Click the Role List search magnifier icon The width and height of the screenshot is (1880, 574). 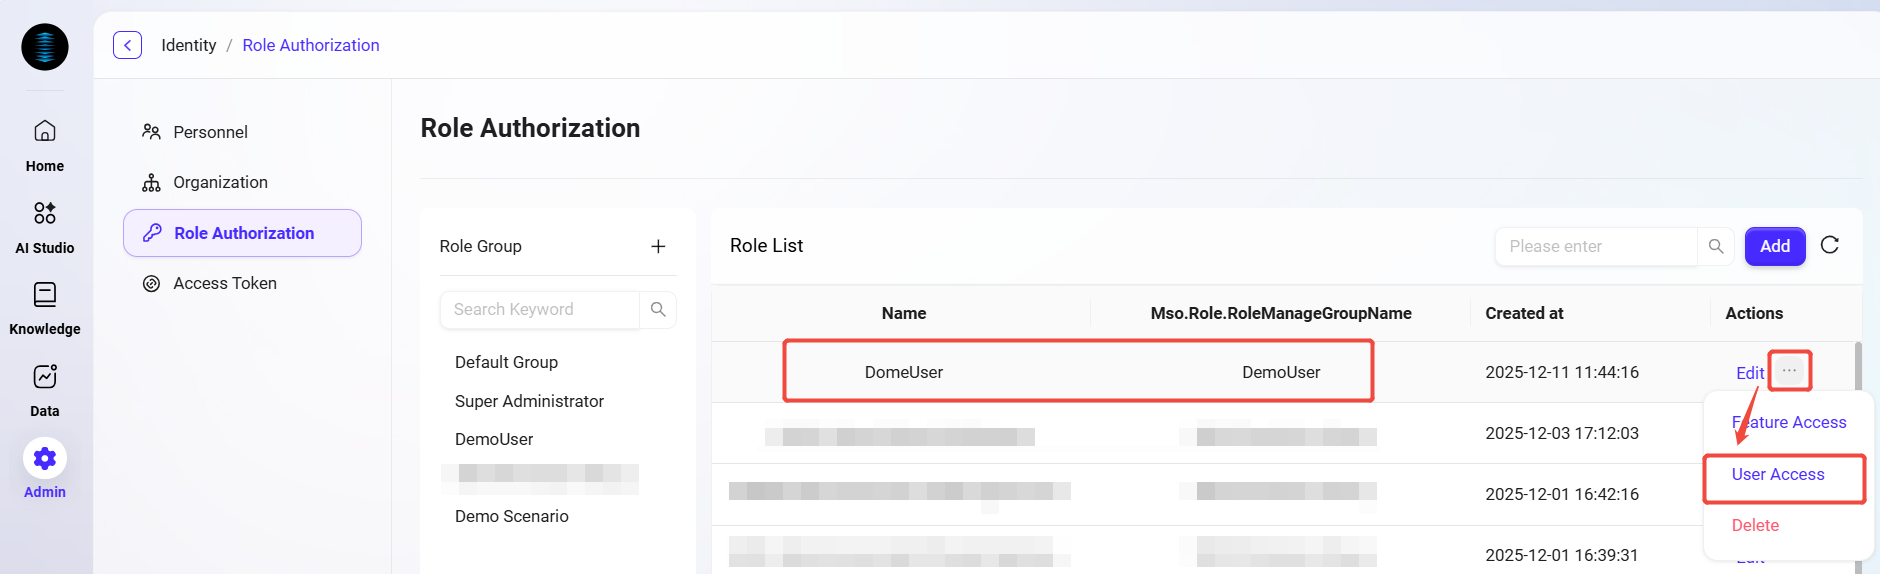1716,247
